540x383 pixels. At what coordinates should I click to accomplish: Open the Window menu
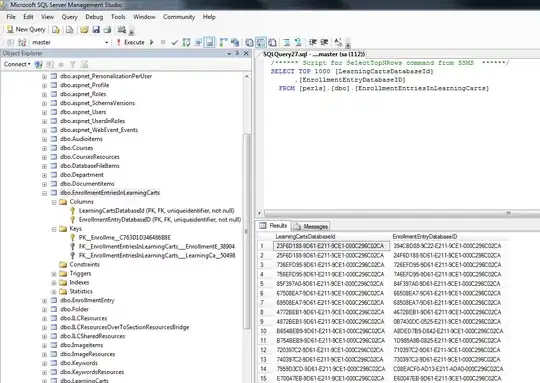pos(144,17)
